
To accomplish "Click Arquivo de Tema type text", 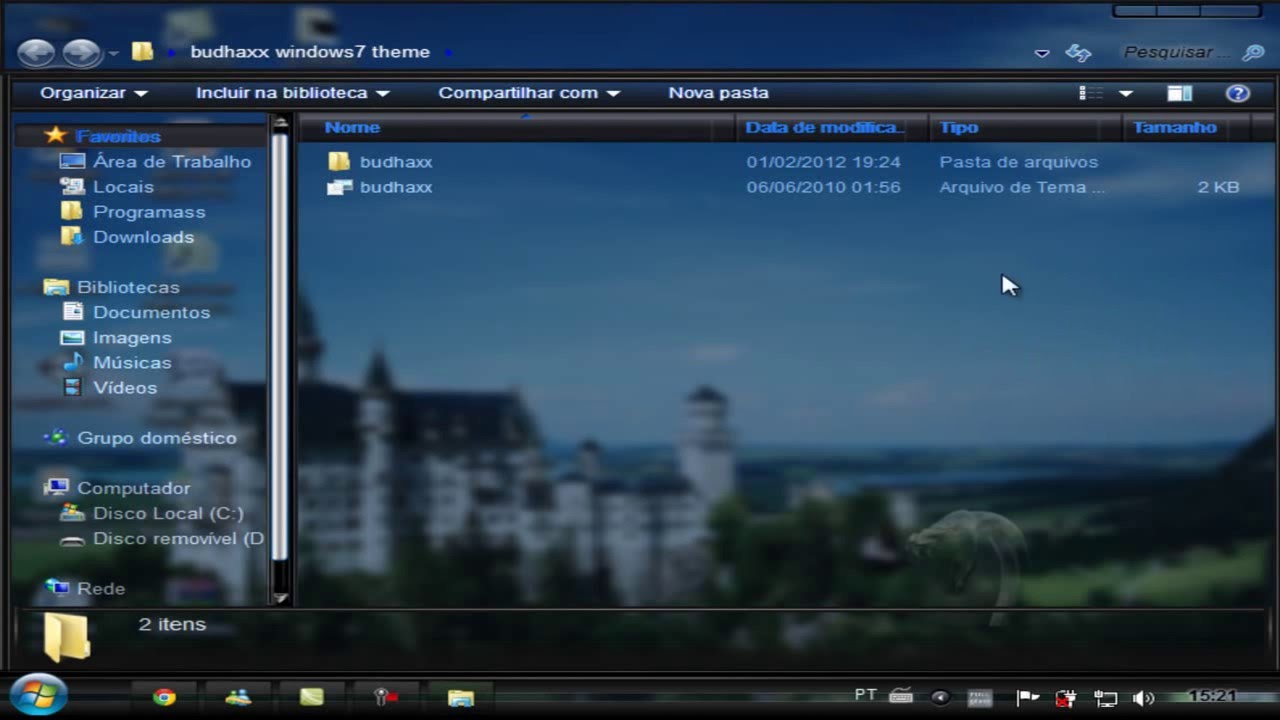I will [1021, 187].
